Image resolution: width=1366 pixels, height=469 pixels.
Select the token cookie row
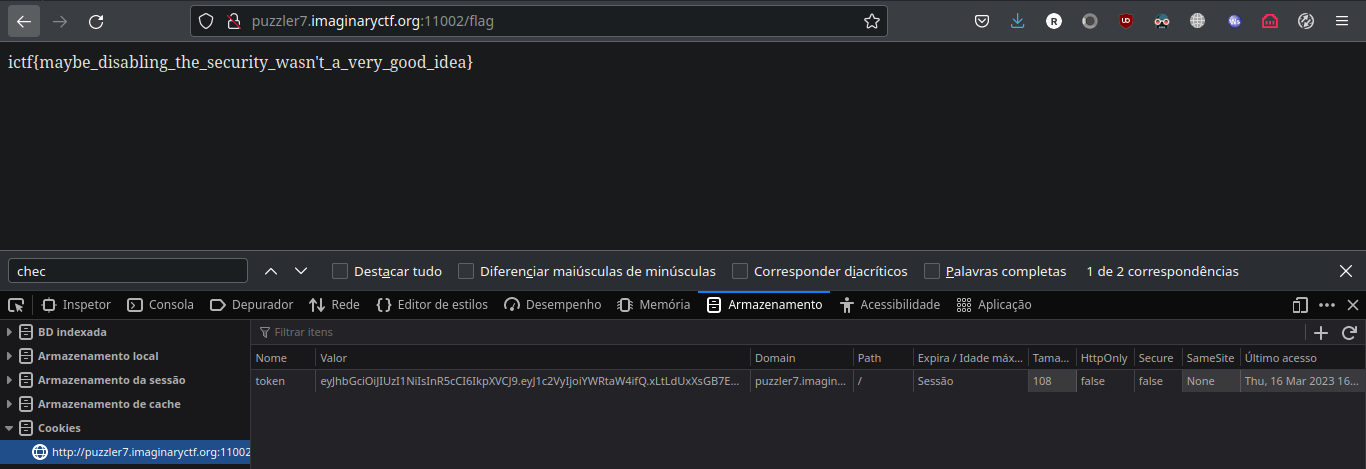(530, 381)
